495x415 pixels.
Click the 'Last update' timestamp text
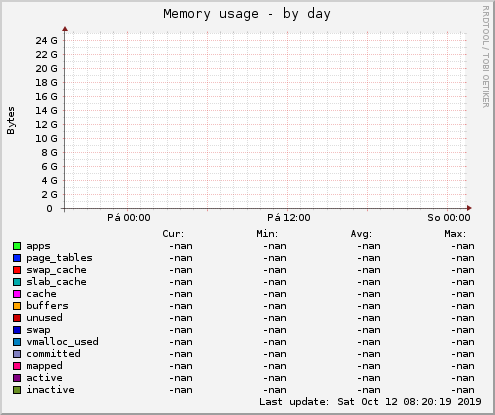click(370, 402)
